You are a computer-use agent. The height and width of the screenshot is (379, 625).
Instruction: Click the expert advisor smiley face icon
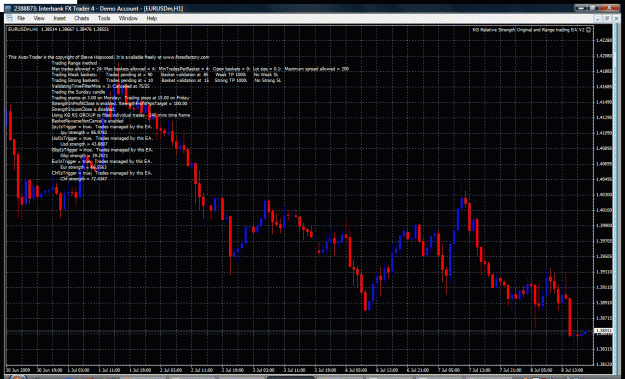(588, 29)
